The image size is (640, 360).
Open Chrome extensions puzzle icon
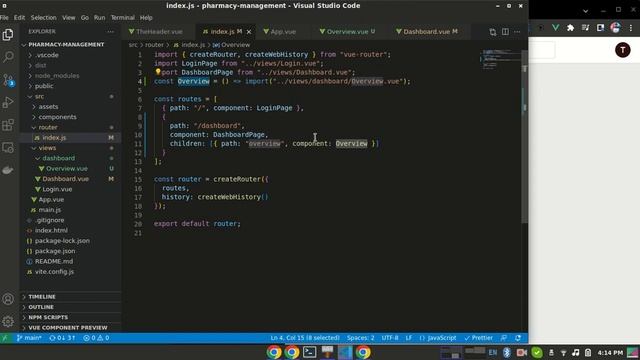(x=571, y=28)
